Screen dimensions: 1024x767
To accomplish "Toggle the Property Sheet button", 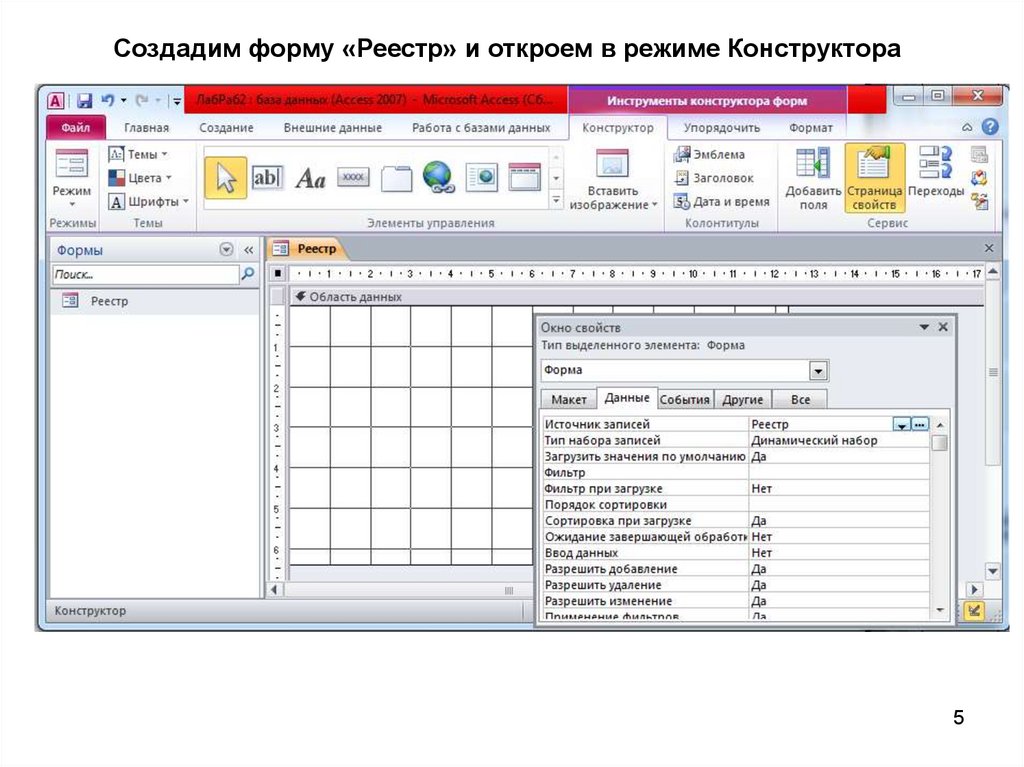I will click(874, 178).
